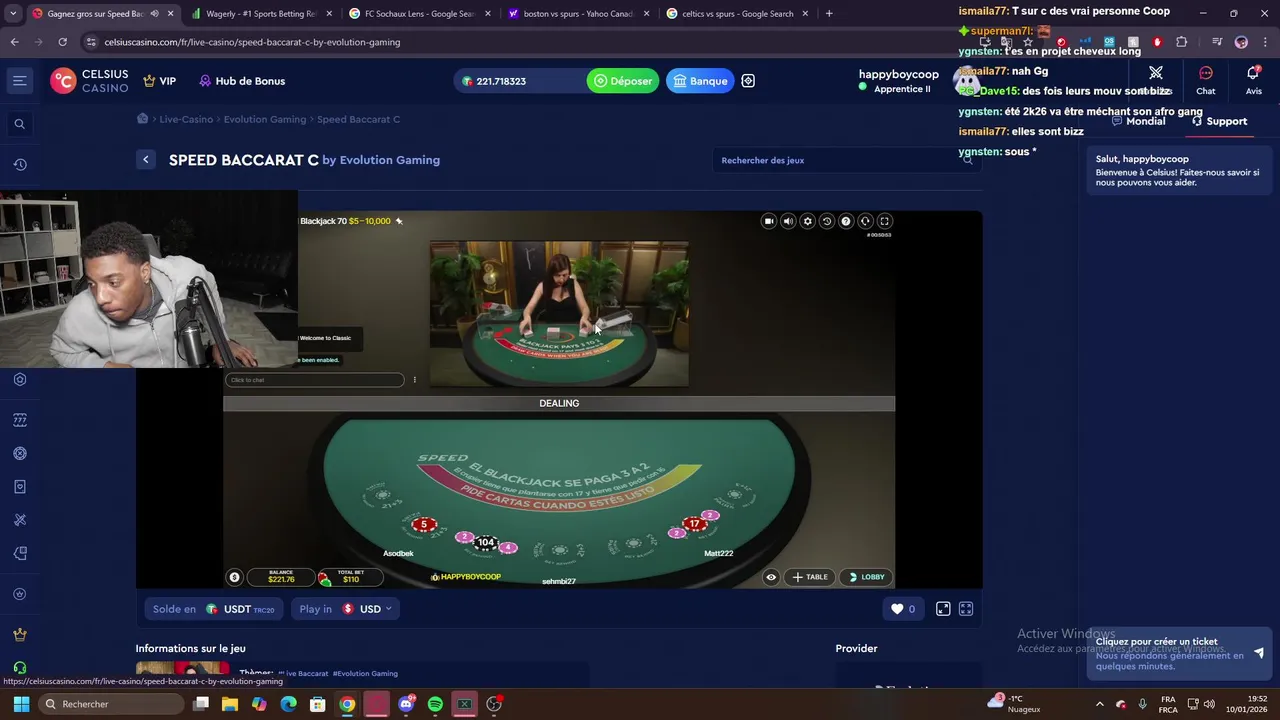The image size is (1280, 720).
Task: Click the green Déposer button
Action: [623, 81]
